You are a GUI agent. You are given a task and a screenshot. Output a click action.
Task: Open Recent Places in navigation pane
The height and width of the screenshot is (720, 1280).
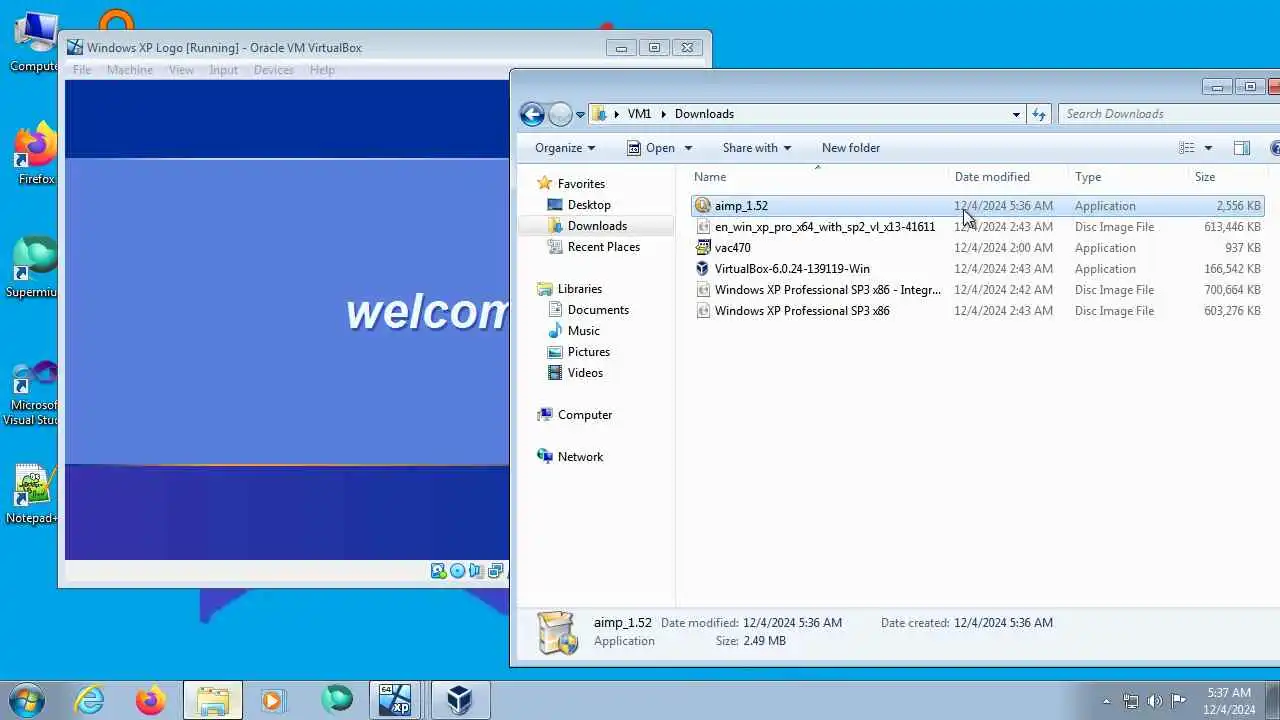[603, 247]
